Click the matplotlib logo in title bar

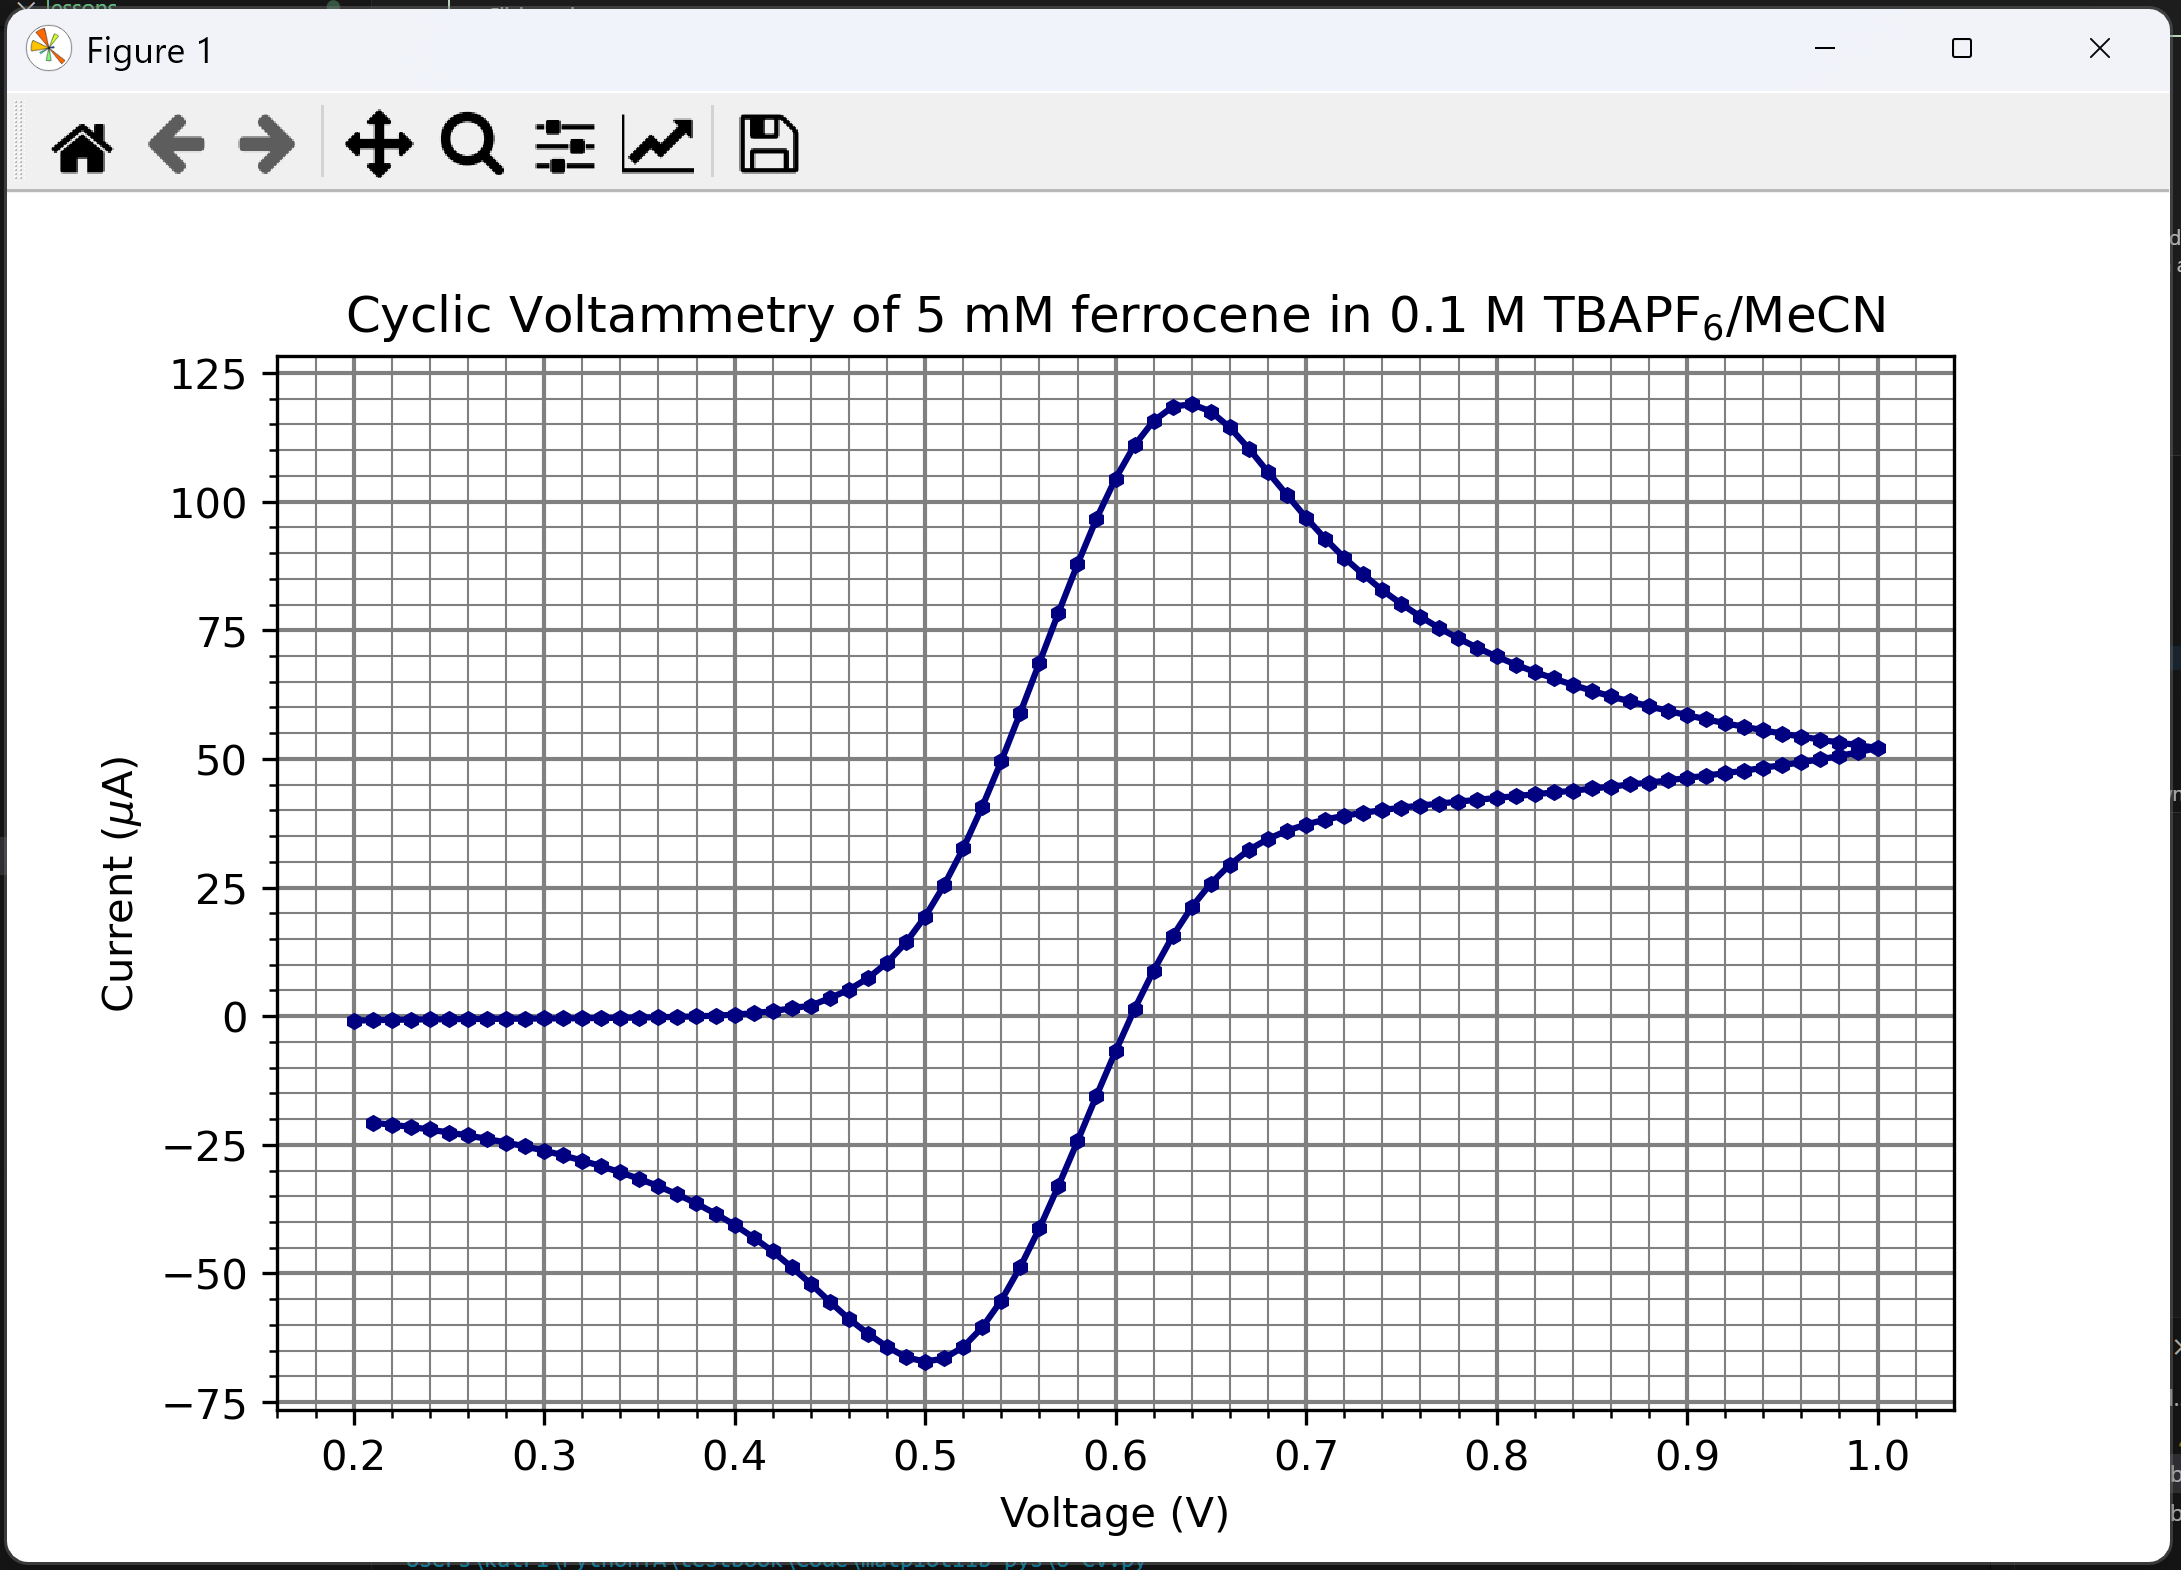click(x=48, y=50)
